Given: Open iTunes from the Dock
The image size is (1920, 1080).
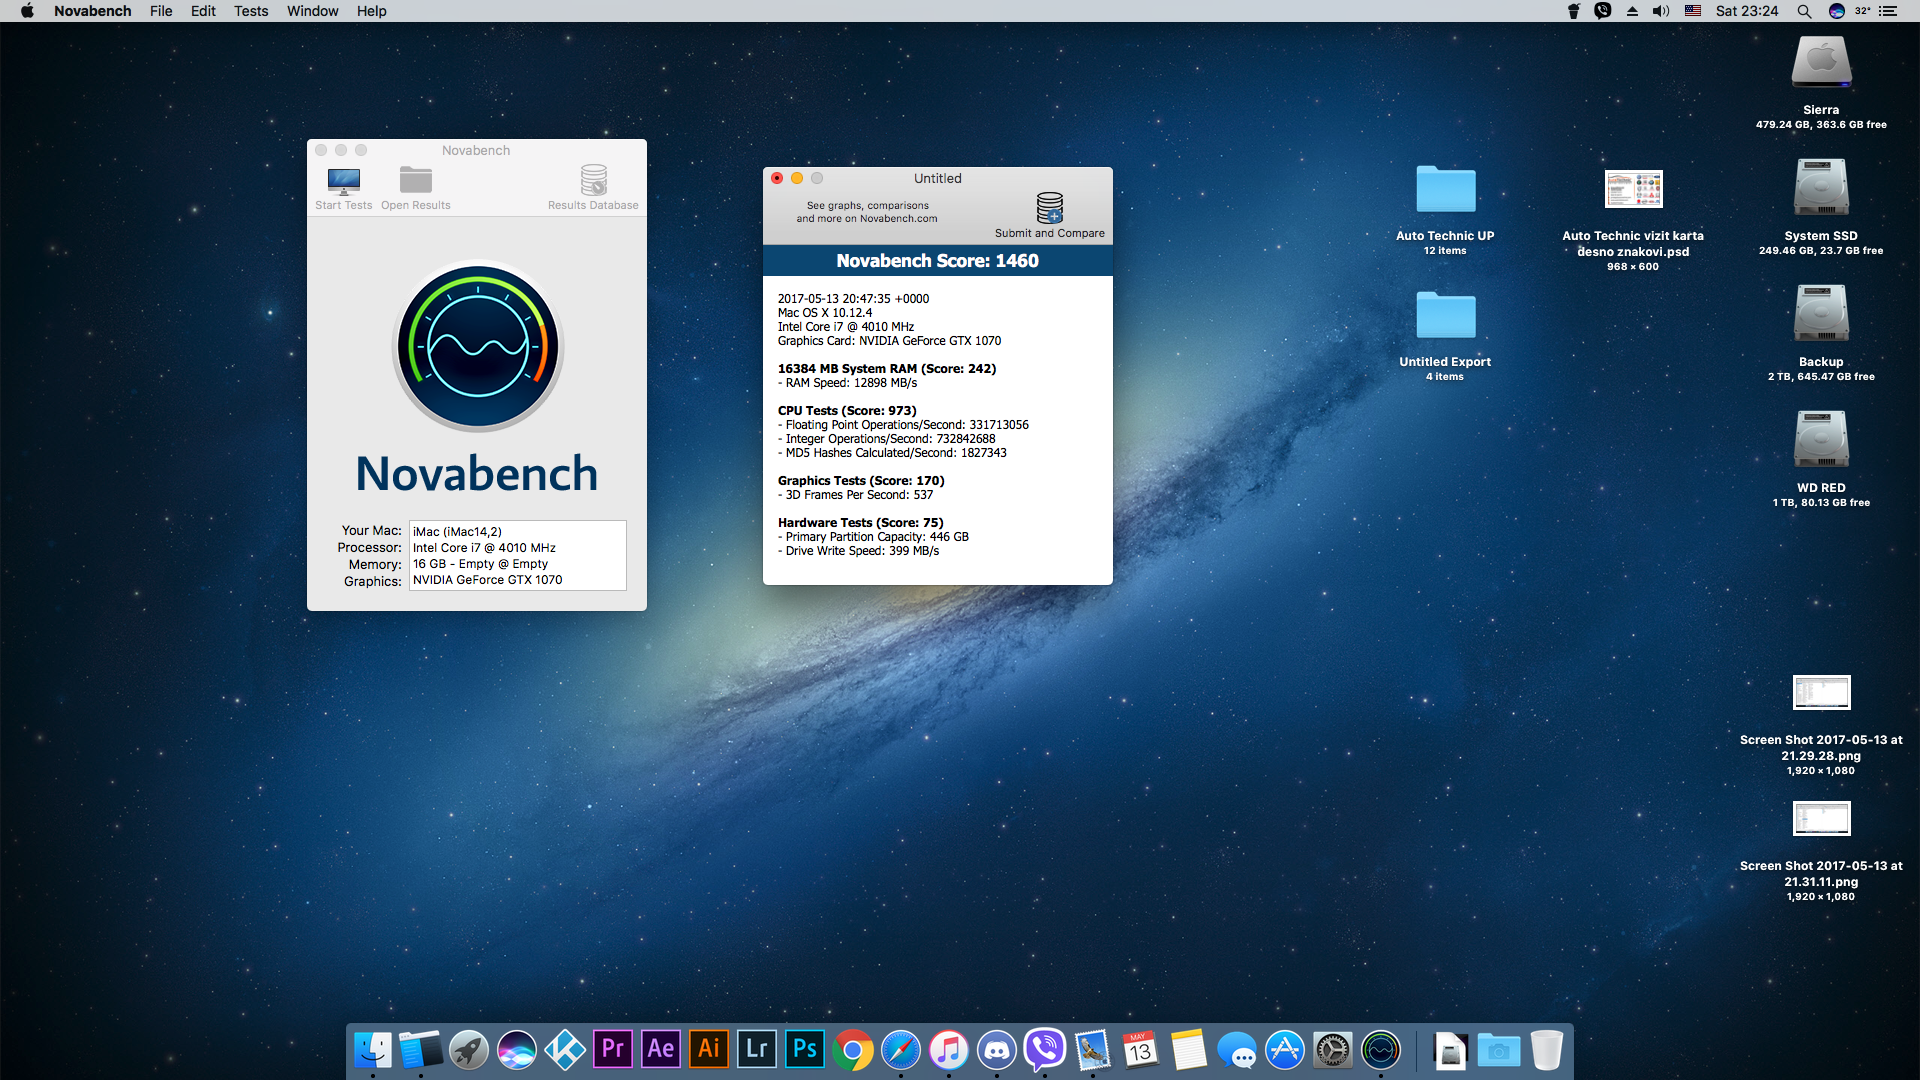Looking at the screenshot, I should [949, 1050].
